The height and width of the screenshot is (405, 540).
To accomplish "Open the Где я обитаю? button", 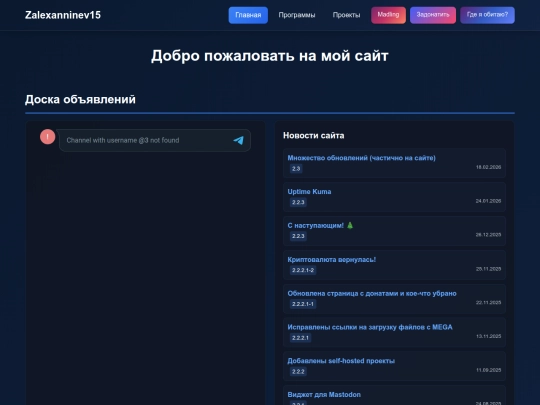I will [x=487, y=15].
